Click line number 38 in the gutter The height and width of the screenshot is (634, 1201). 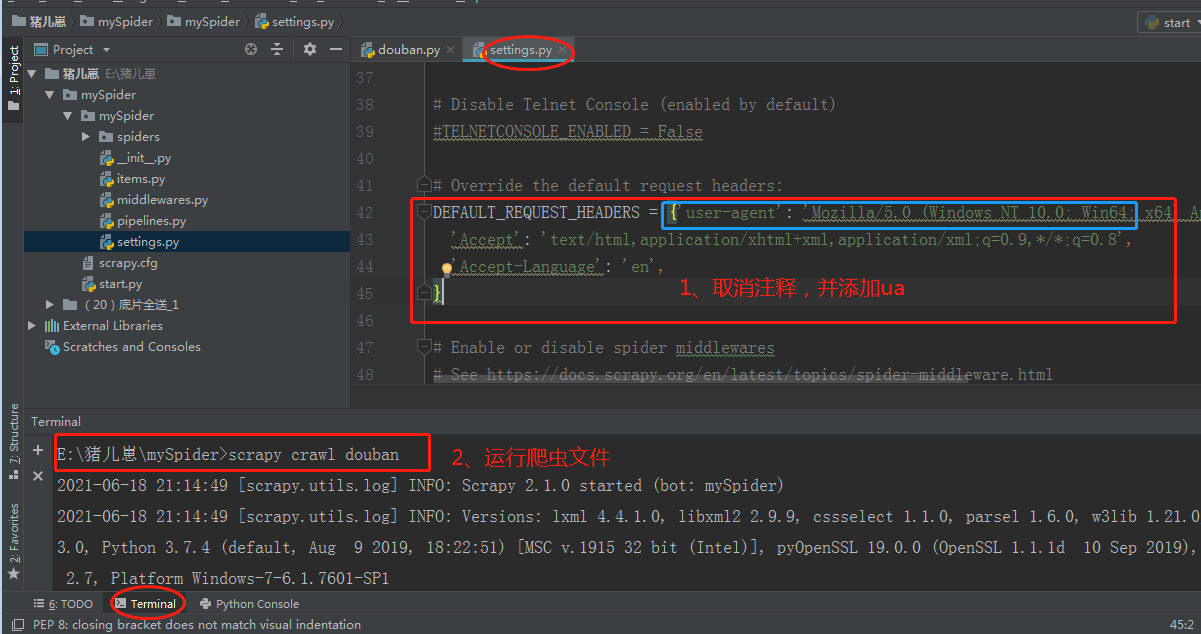pyautogui.click(x=364, y=104)
